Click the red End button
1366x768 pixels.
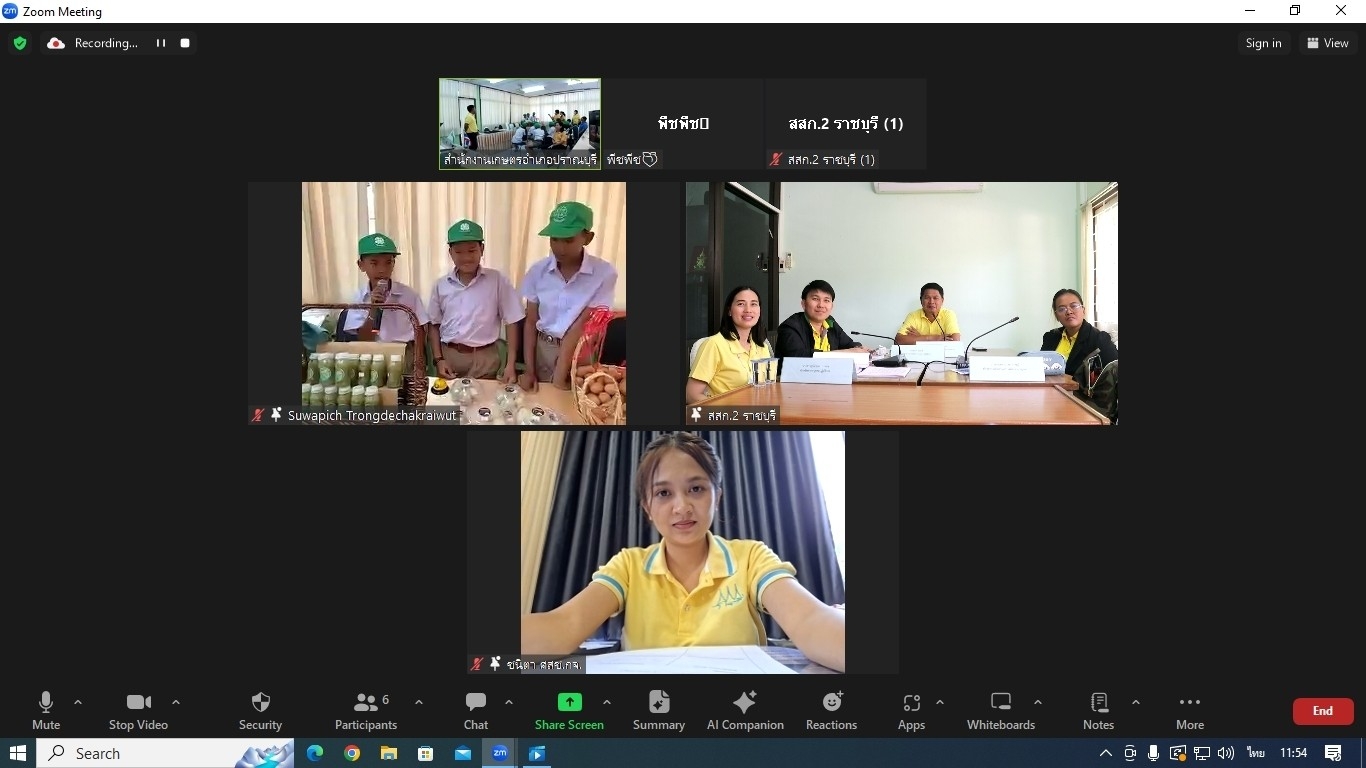[x=1322, y=711]
